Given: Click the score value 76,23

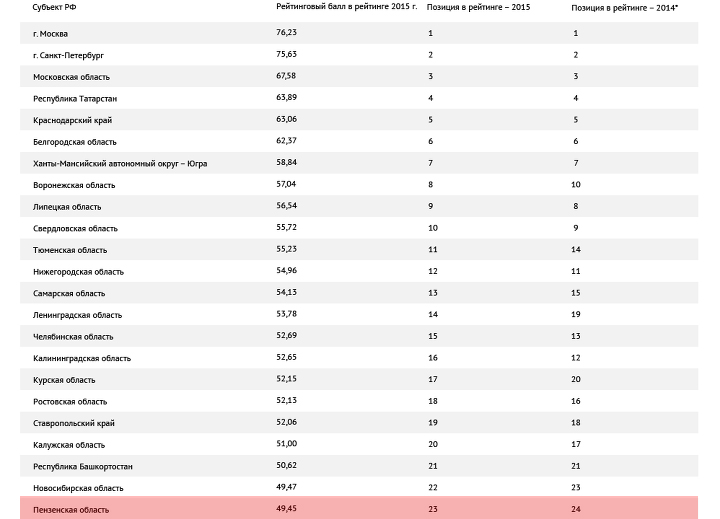Looking at the screenshot, I should tap(286, 33).
